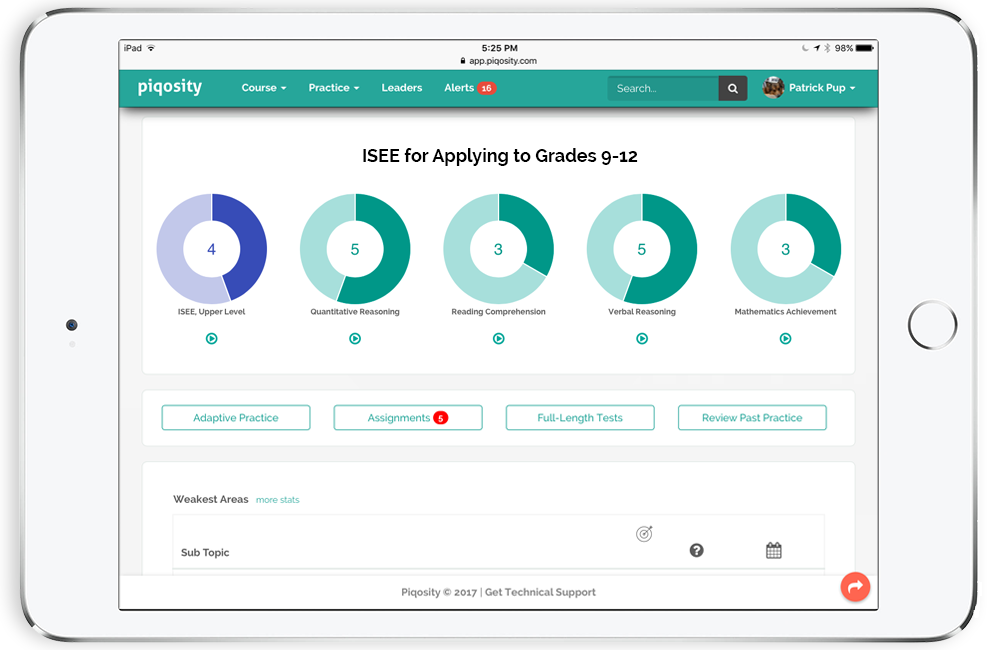Go to the Leaders page
Viewport: 1000px width, 650px height.
coord(401,88)
